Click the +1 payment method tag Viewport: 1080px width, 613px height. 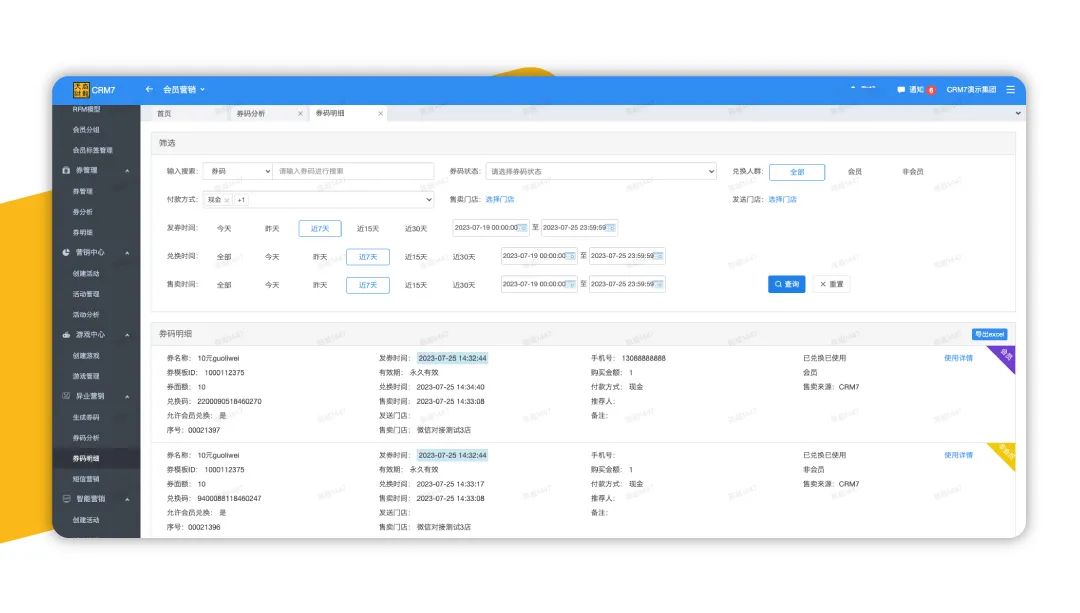[x=241, y=200]
